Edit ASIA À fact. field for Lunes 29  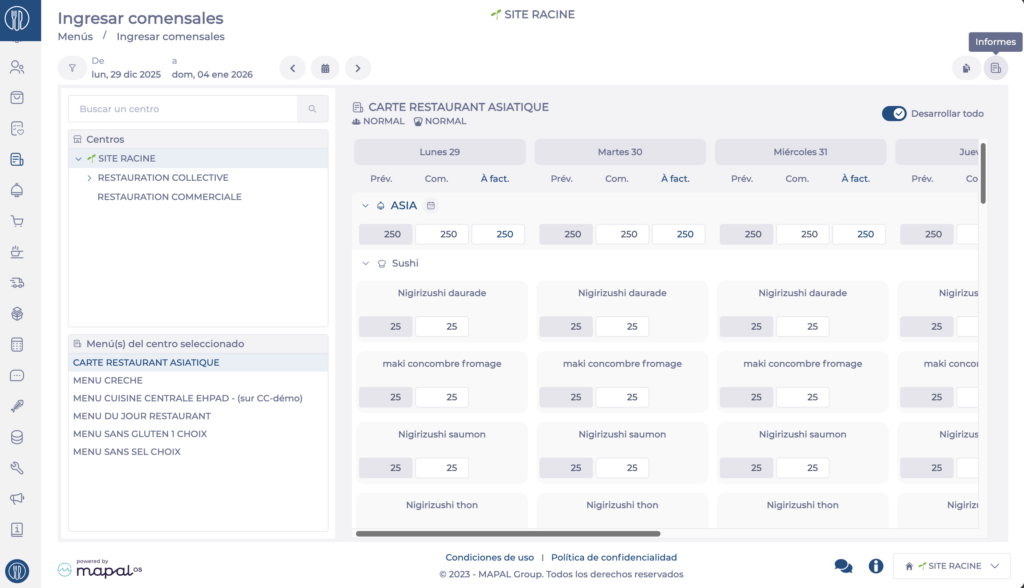(x=498, y=234)
